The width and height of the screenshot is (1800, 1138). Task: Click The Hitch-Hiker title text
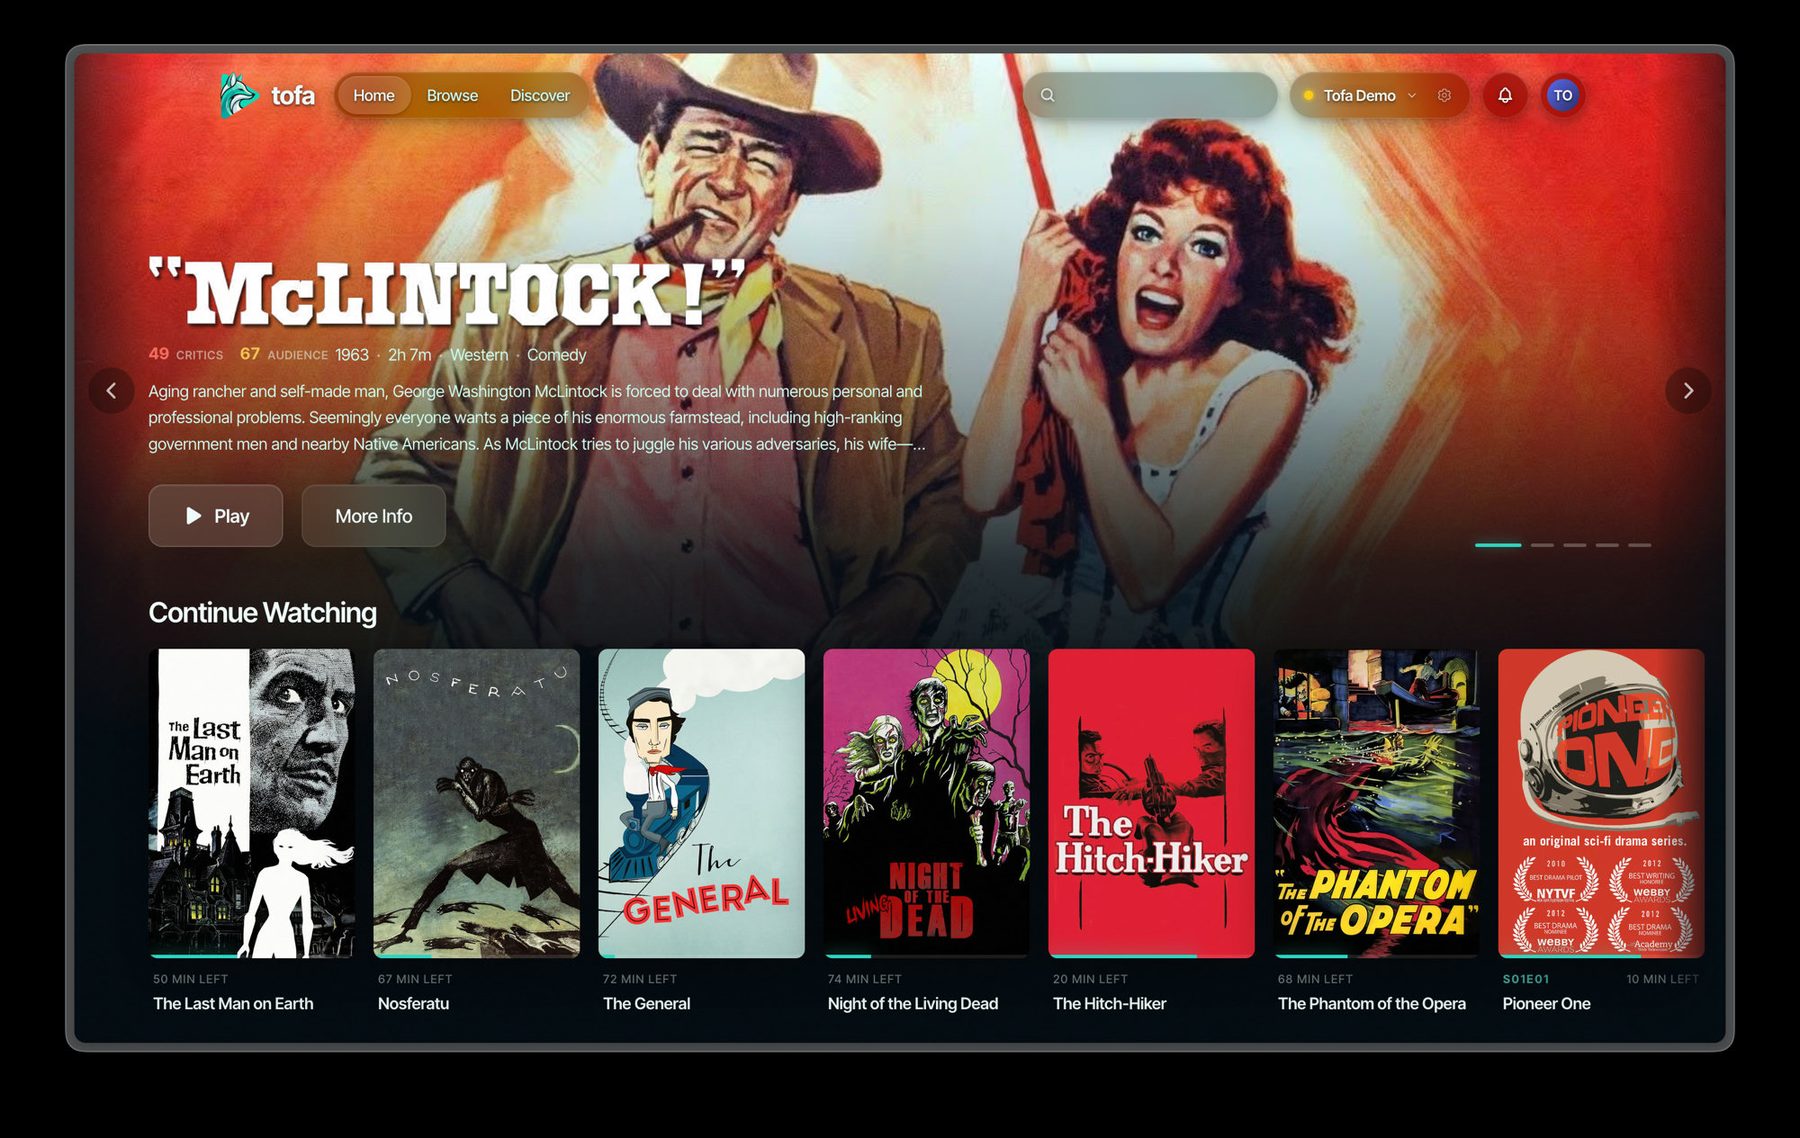pos(1110,1003)
